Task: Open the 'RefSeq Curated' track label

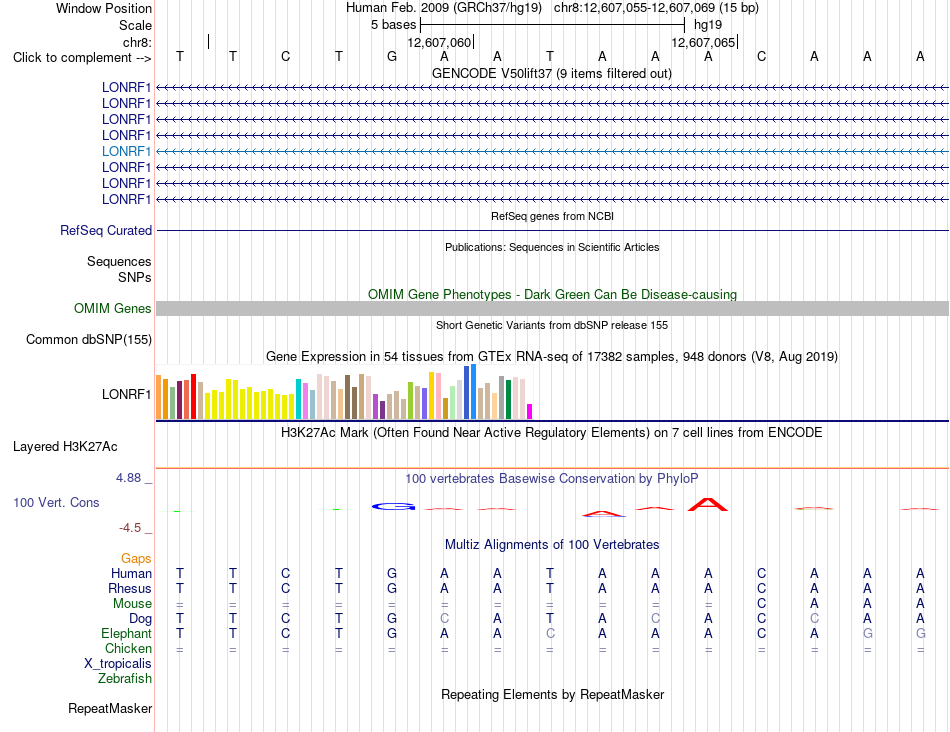Action: [x=105, y=230]
